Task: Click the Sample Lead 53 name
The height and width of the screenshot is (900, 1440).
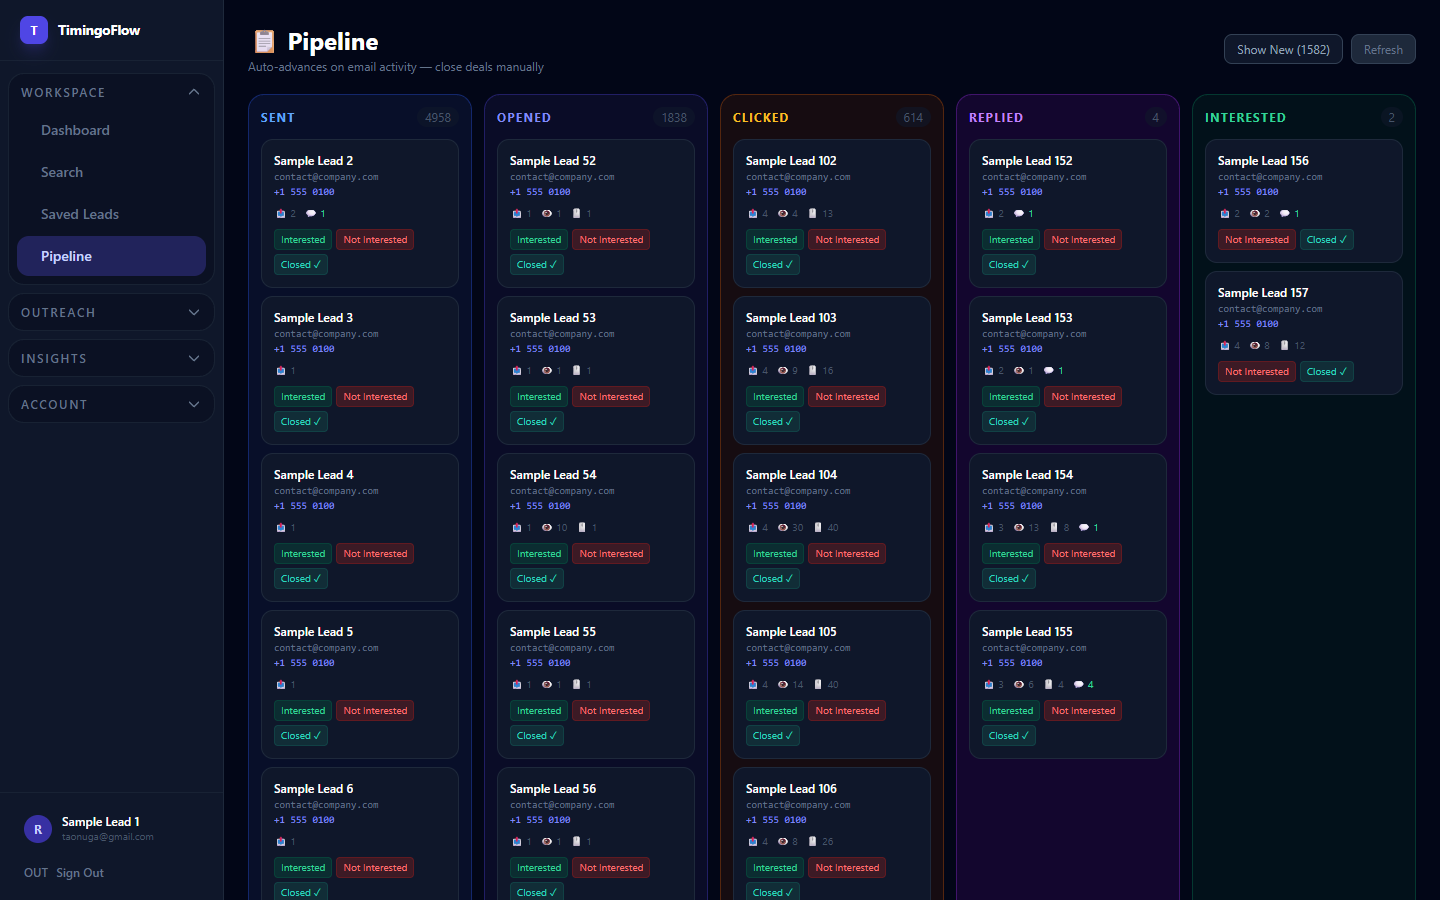Action: point(553,318)
